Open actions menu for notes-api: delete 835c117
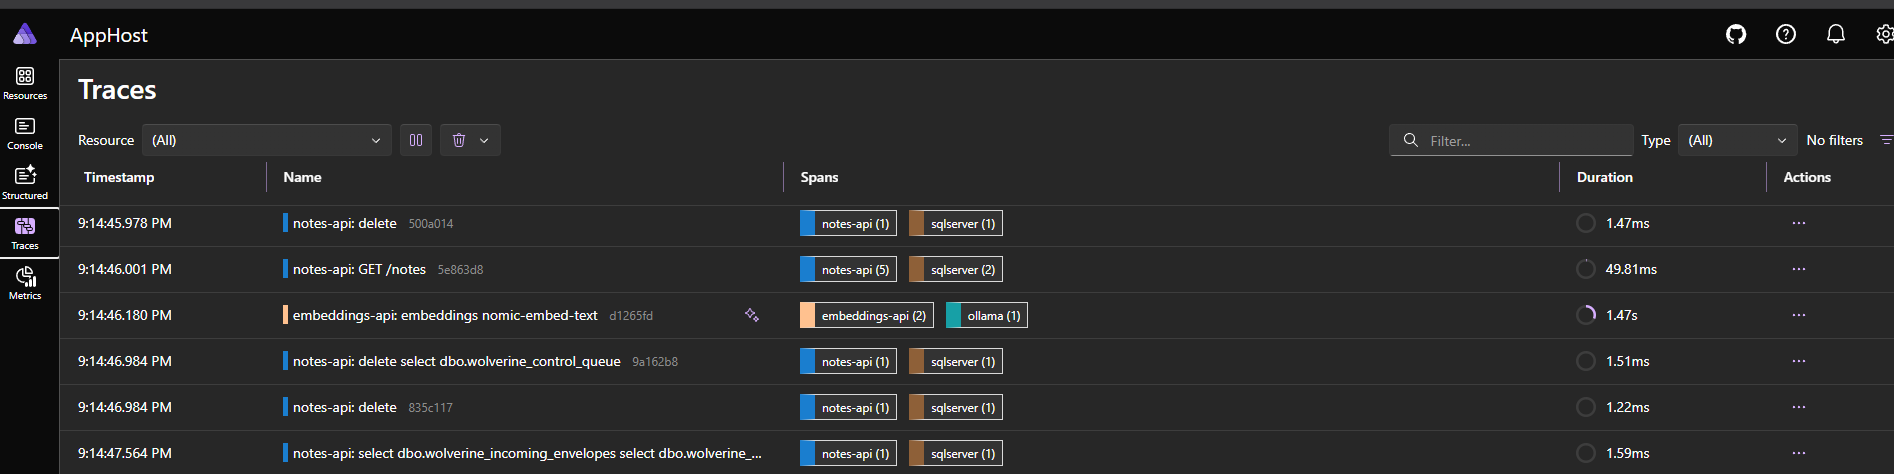 (x=1798, y=407)
